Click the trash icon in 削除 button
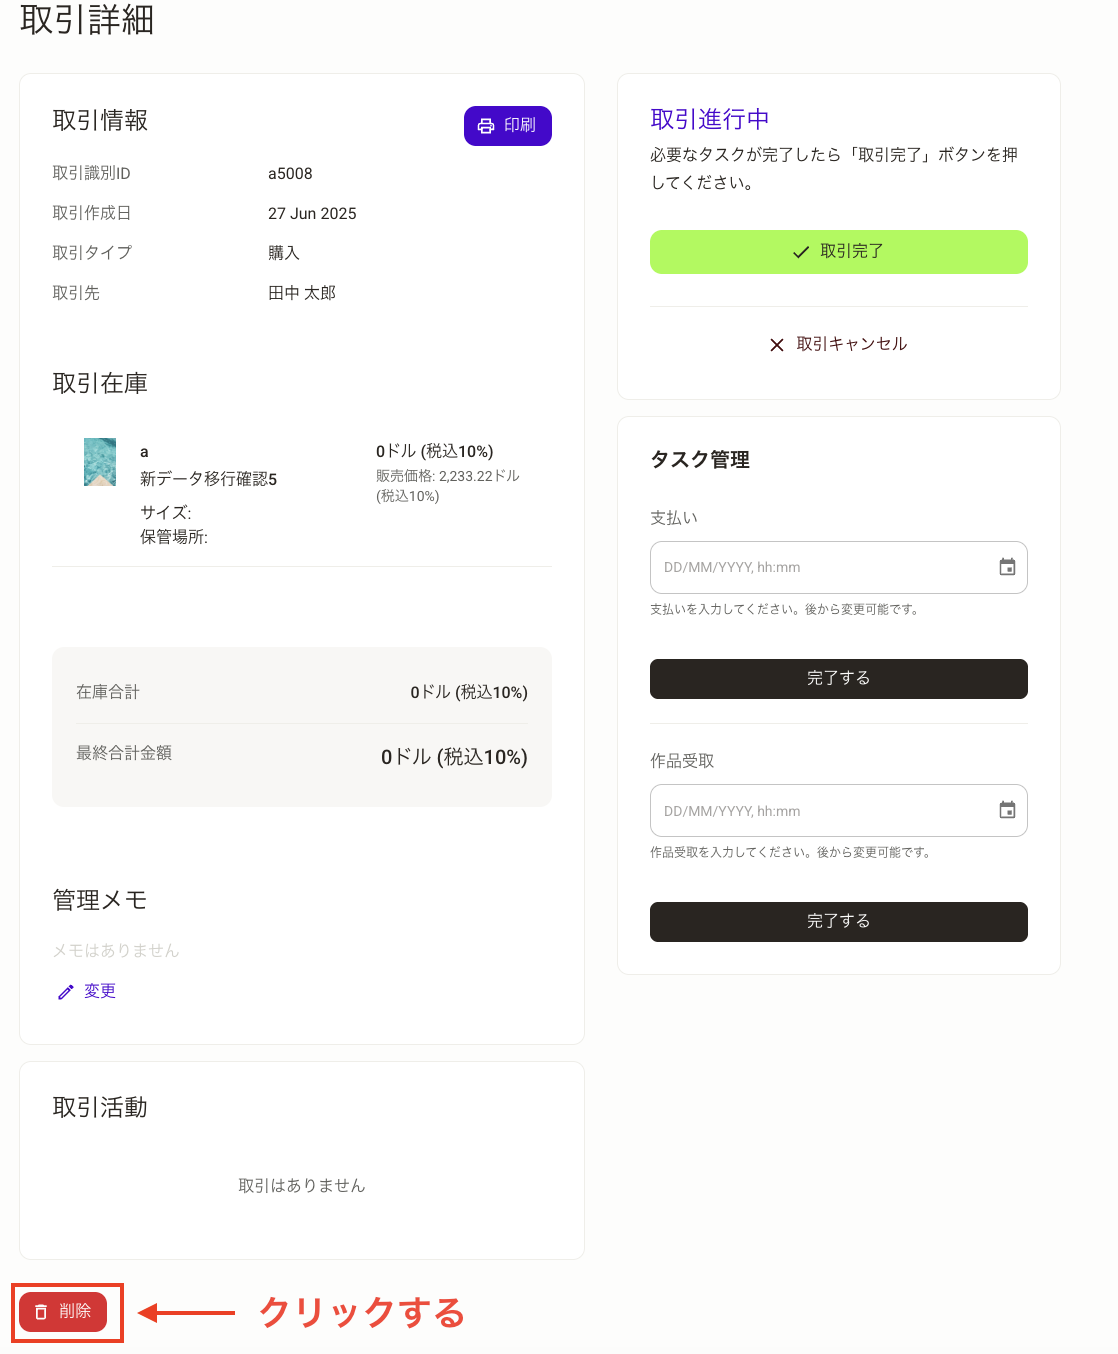The width and height of the screenshot is (1118, 1354). click(41, 1312)
